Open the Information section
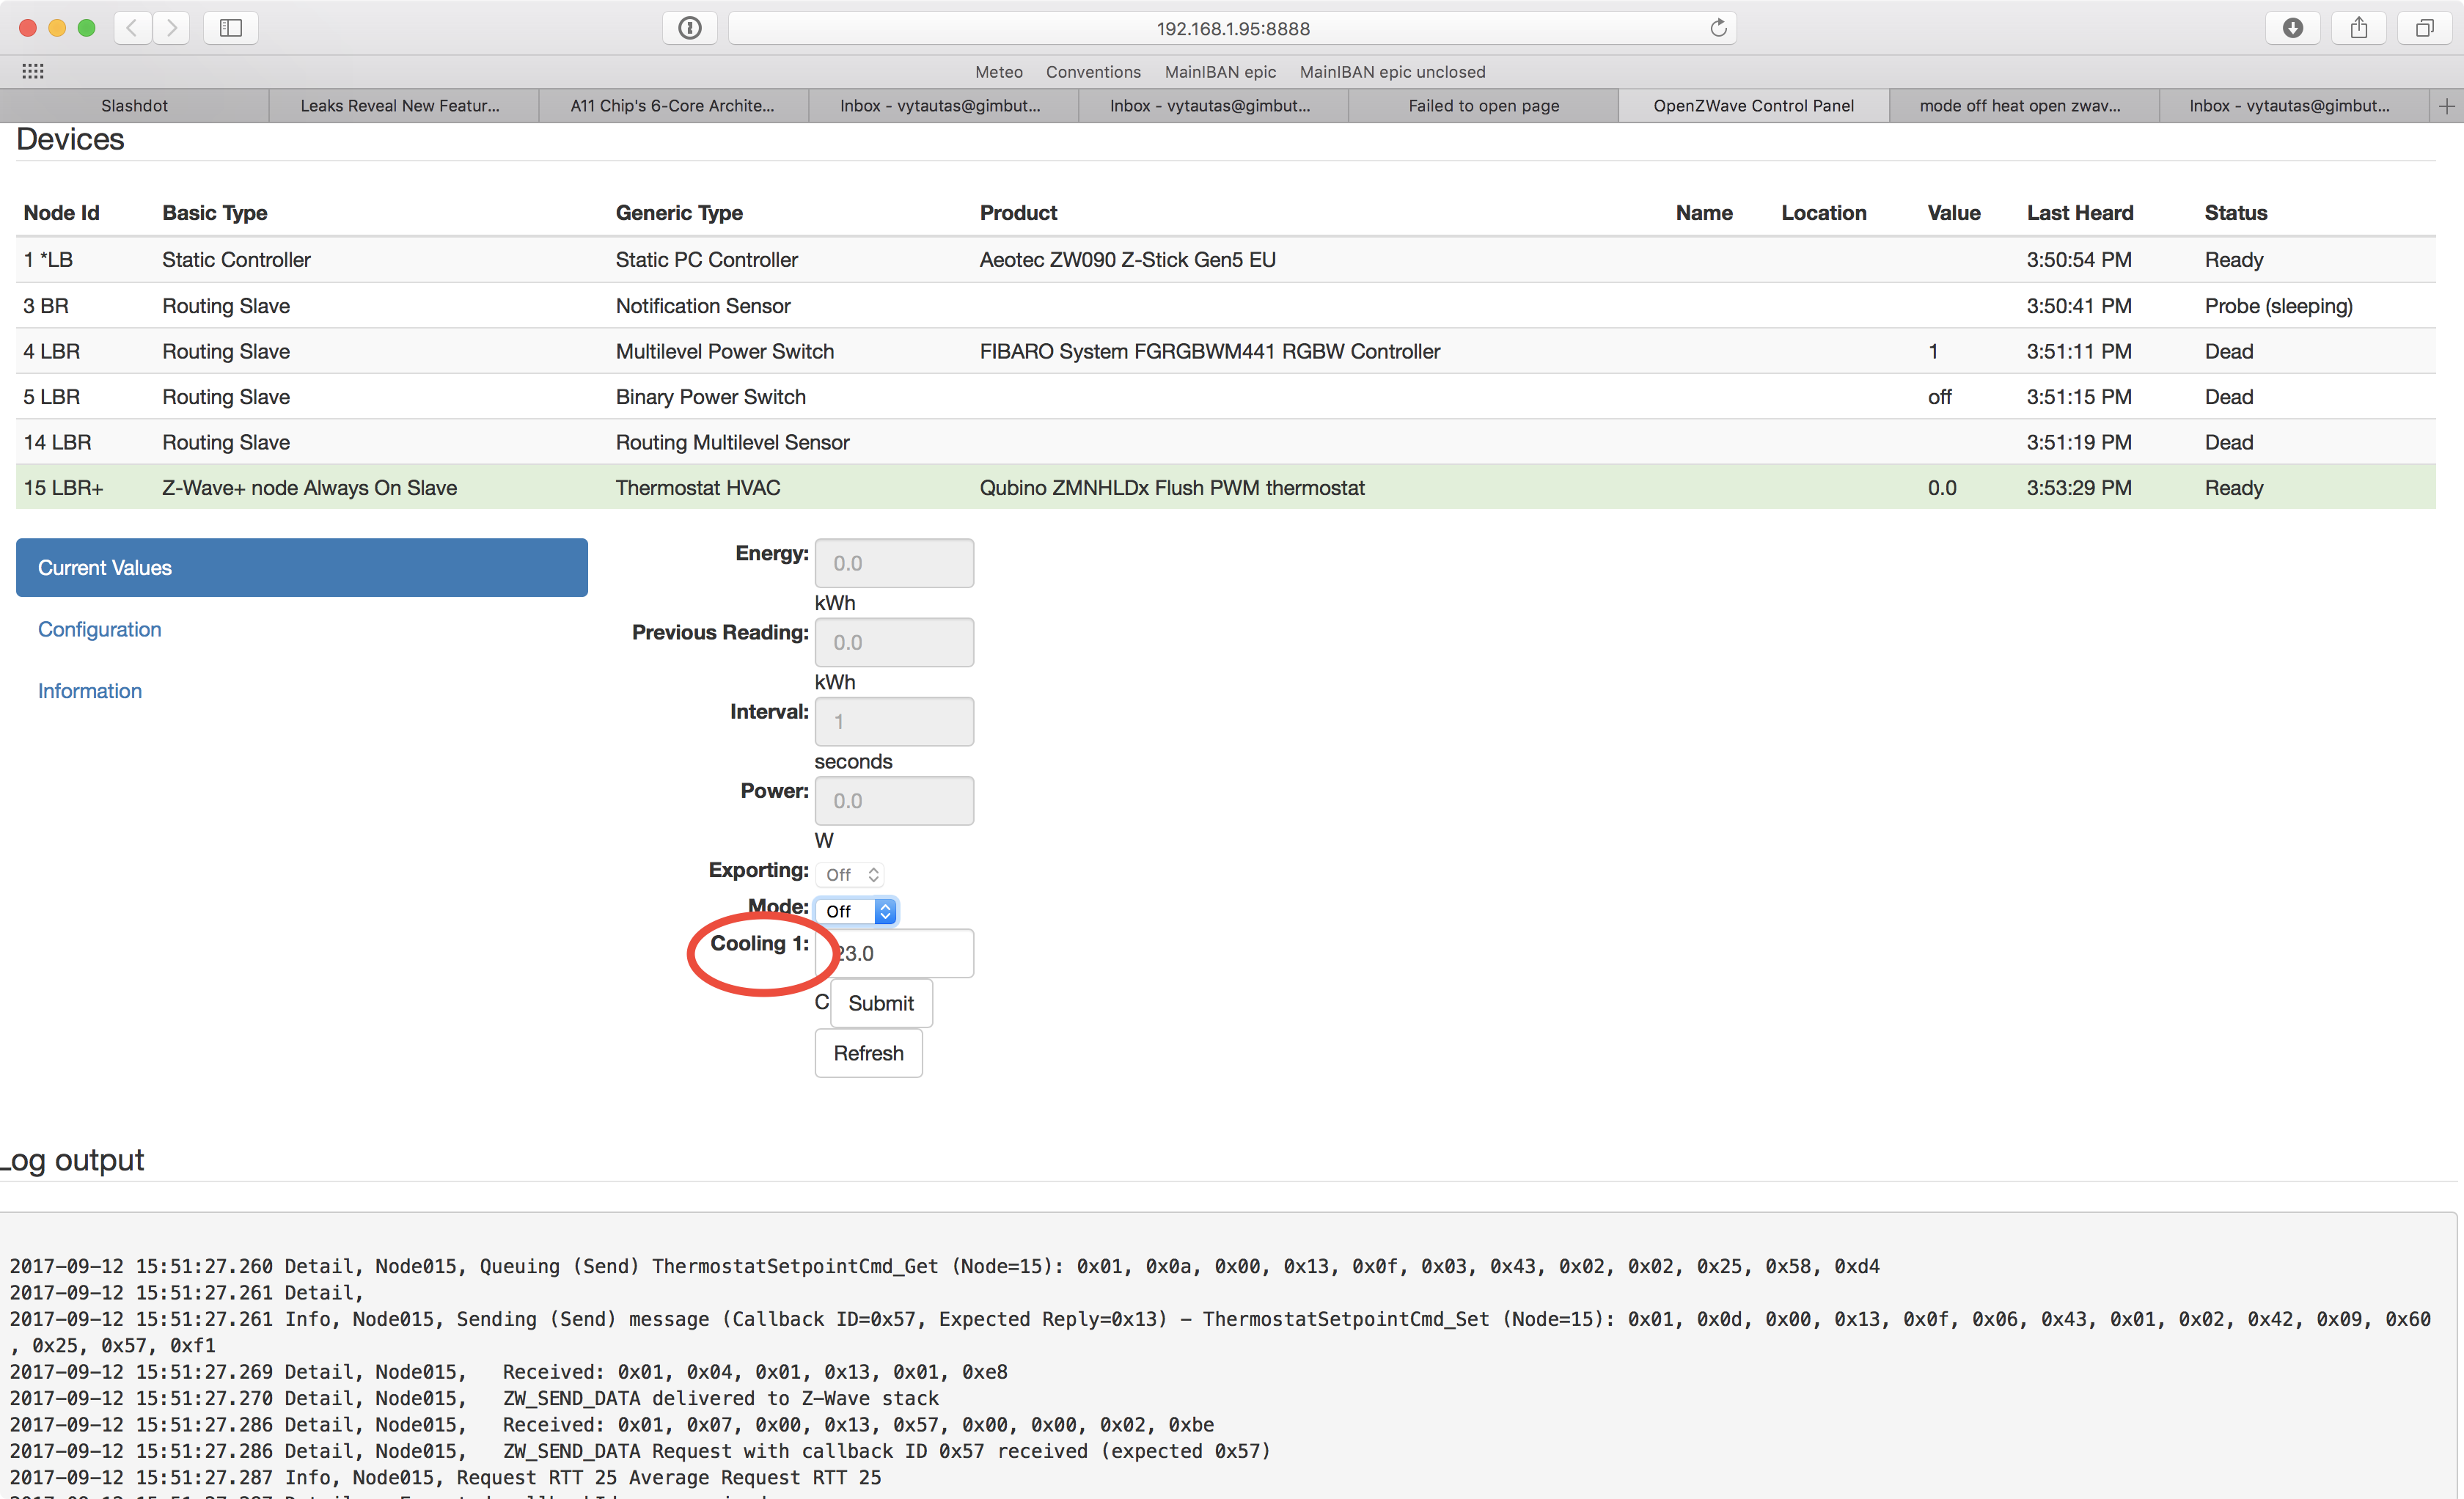 pos(89,690)
